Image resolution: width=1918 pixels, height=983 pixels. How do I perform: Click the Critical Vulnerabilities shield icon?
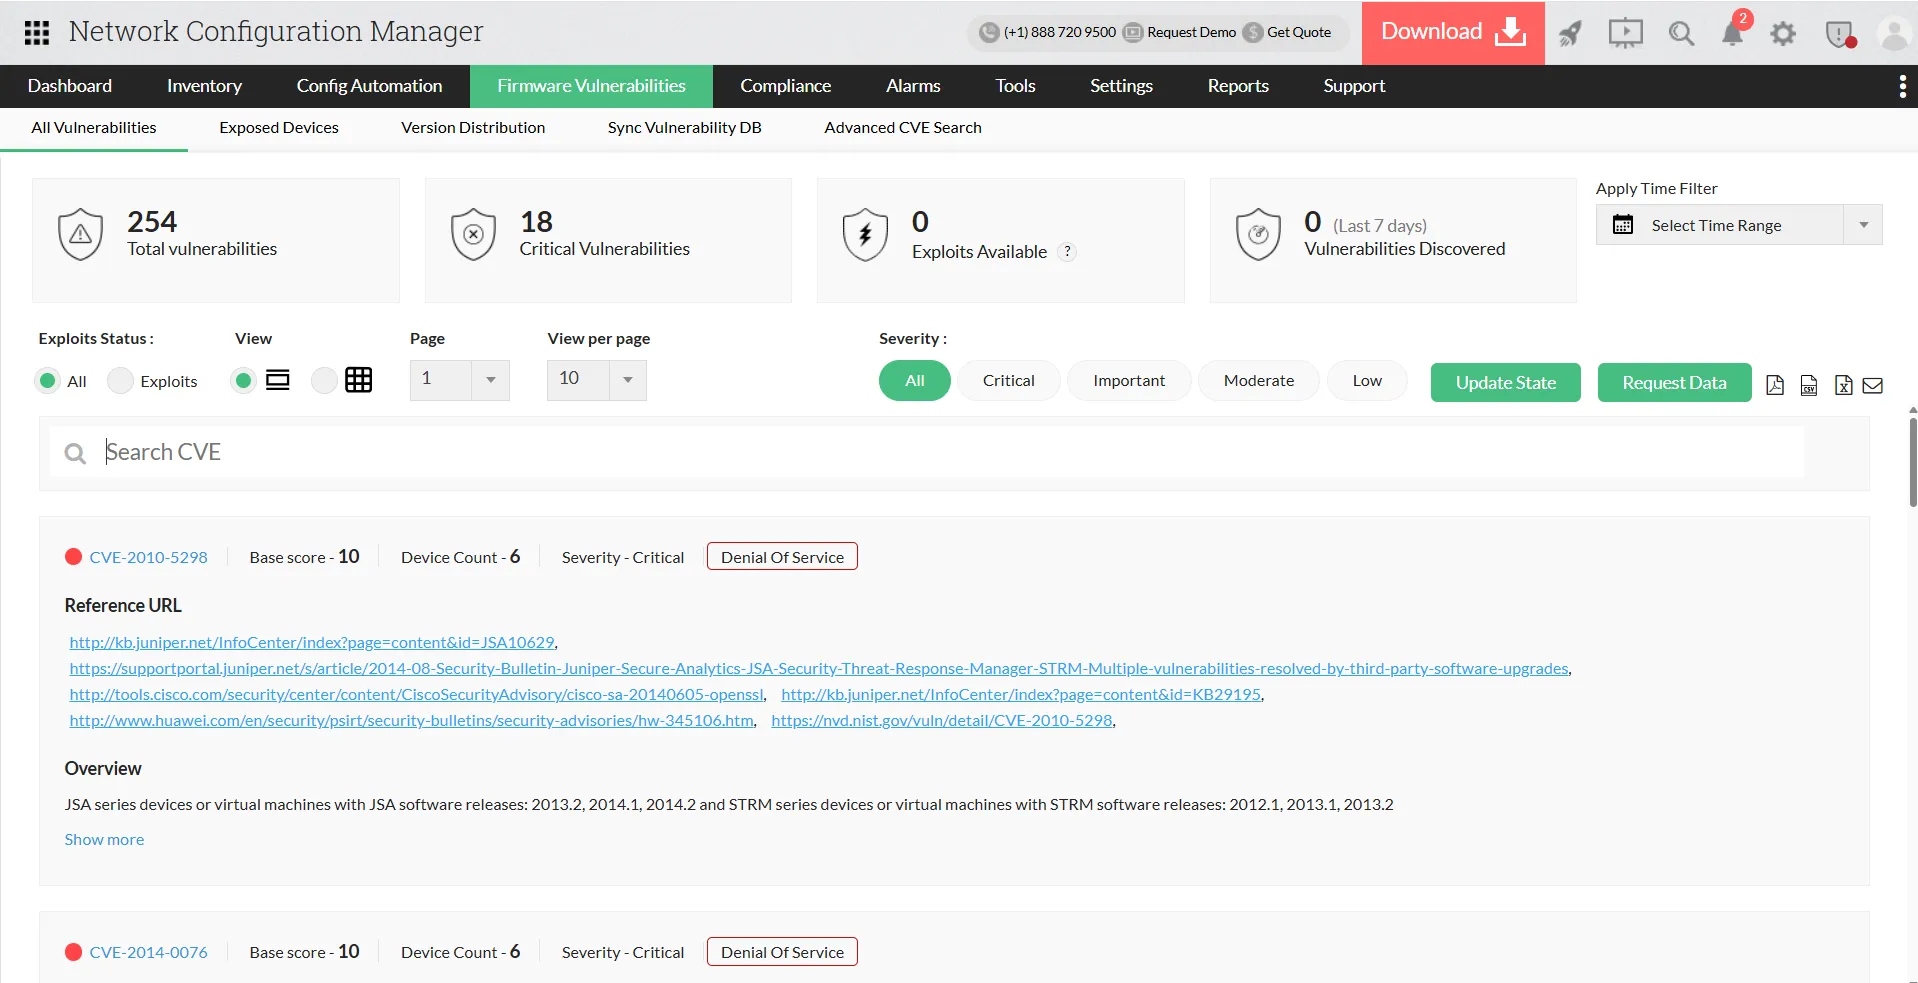click(474, 235)
